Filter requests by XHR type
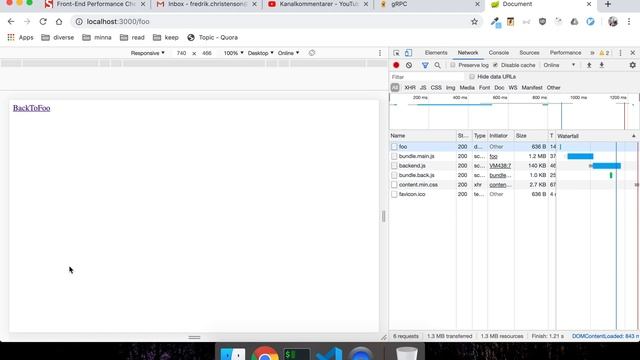 point(410,88)
